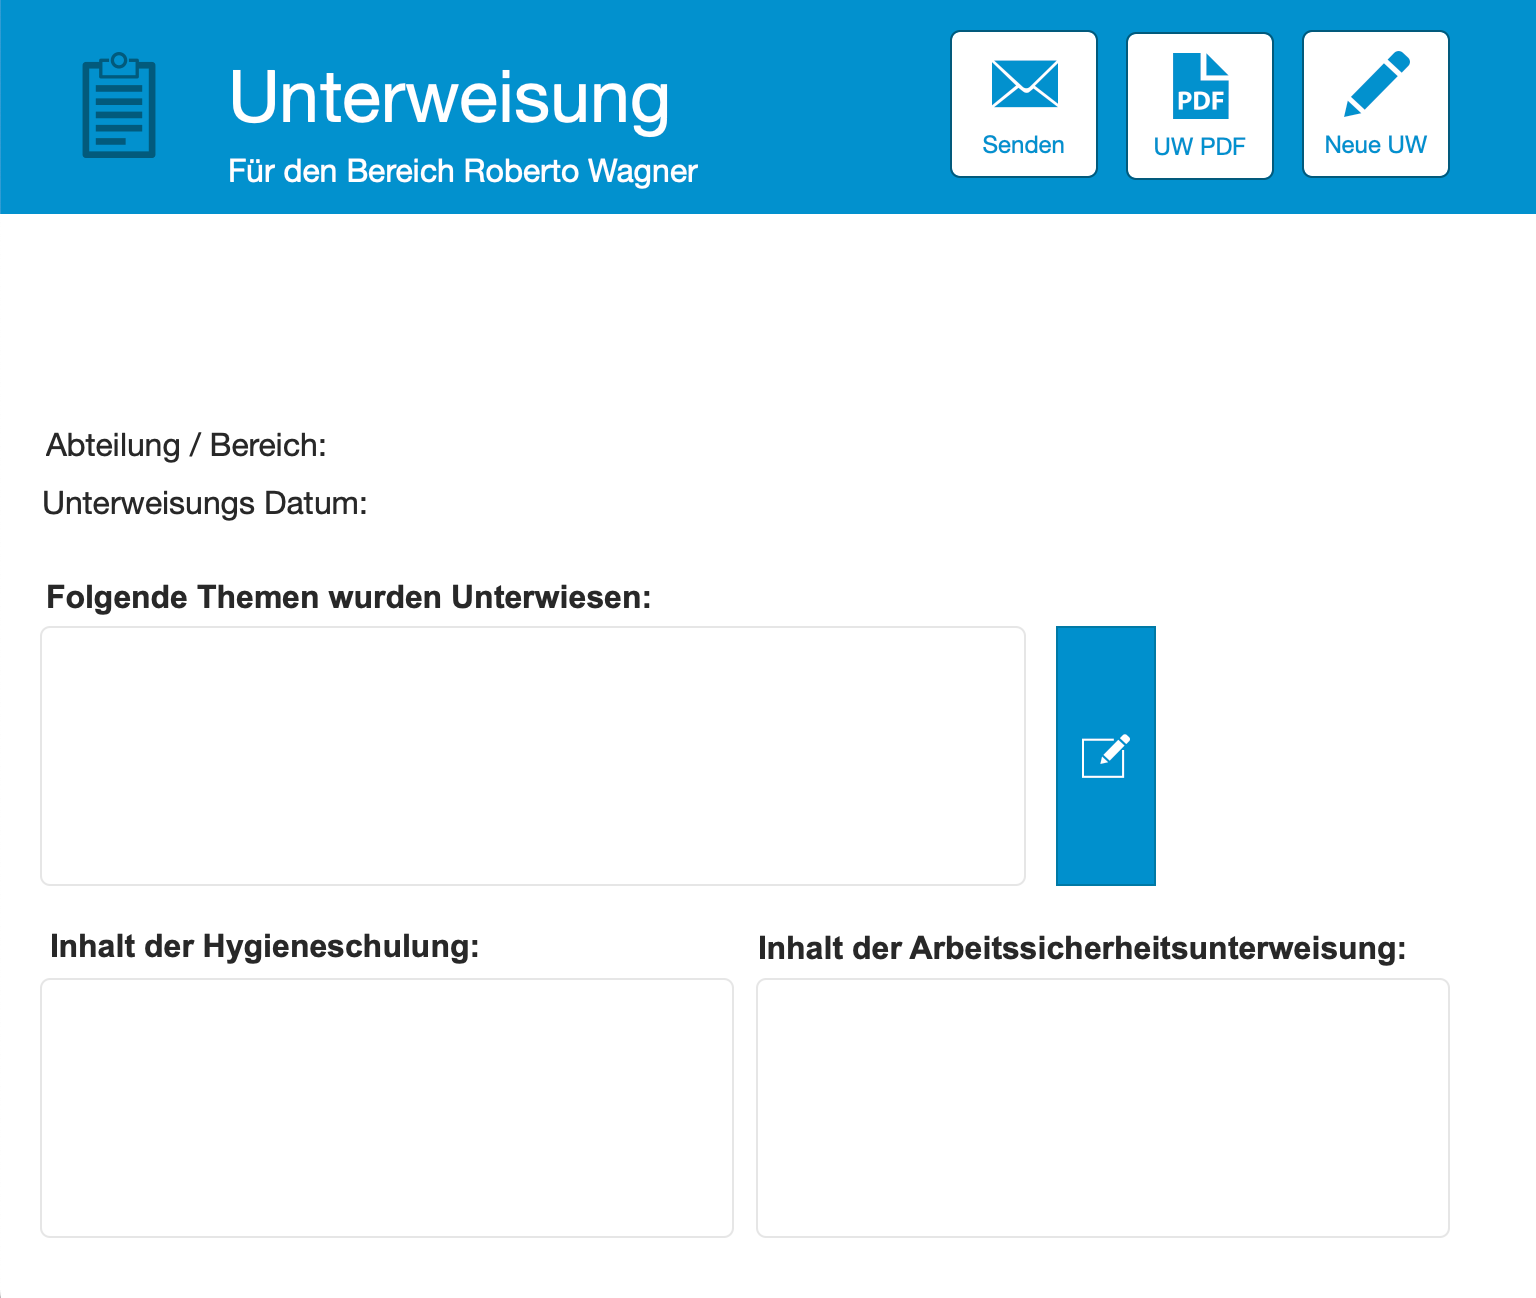The width and height of the screenshot is (1536, 1298).
Task: Click the Unterweisung page title
Action: point(449,98)
